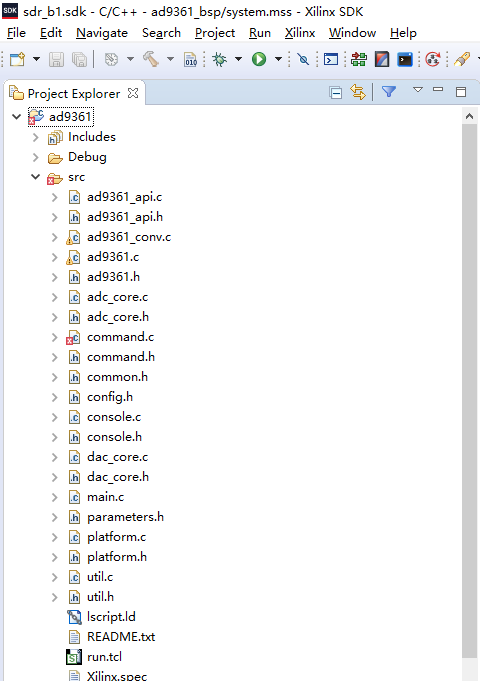Open the Xilinx menu
Viewport: 480px width, 681px height.
click(x=300, y=33)
